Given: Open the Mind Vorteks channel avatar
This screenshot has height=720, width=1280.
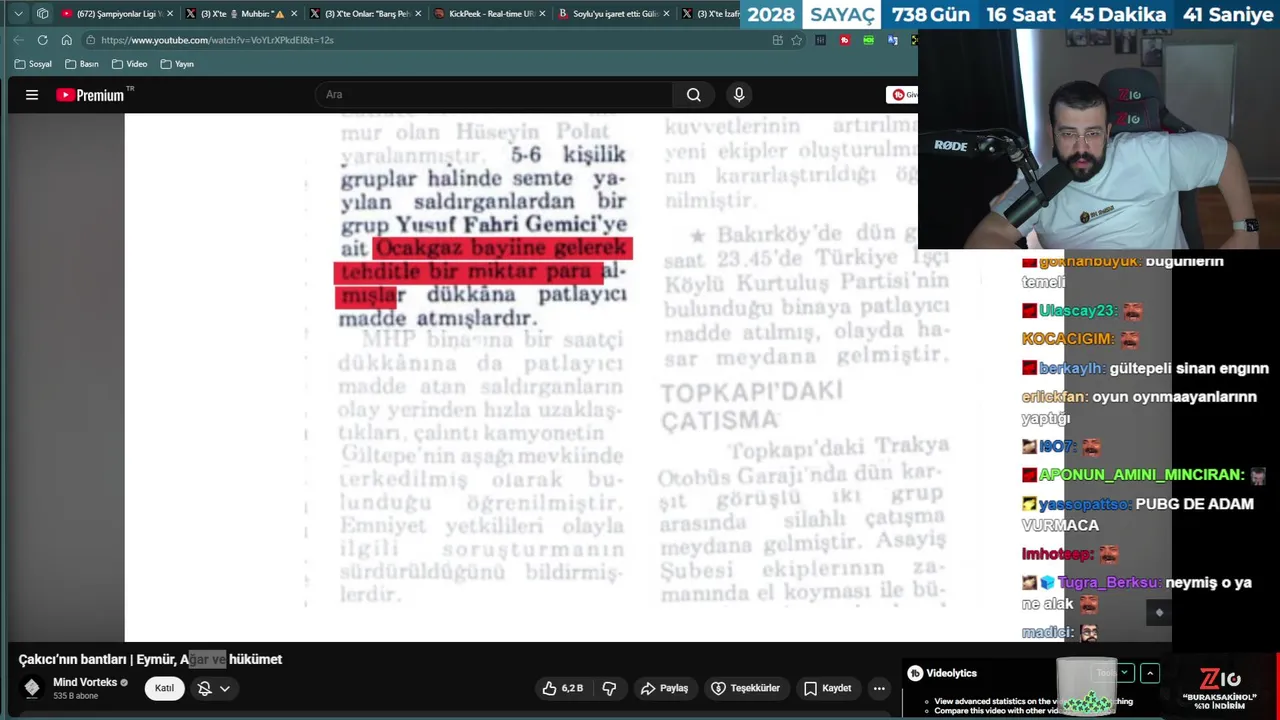Looking at the screenshot, I should point(32,688).
